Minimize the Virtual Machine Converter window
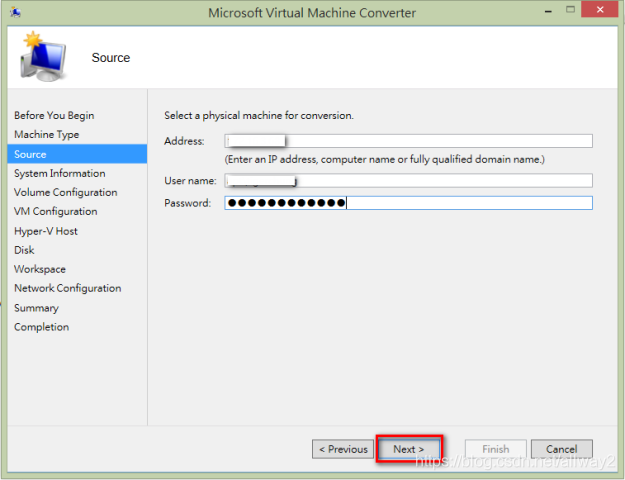This screenshot has width=625, height=480. point(548,11)
